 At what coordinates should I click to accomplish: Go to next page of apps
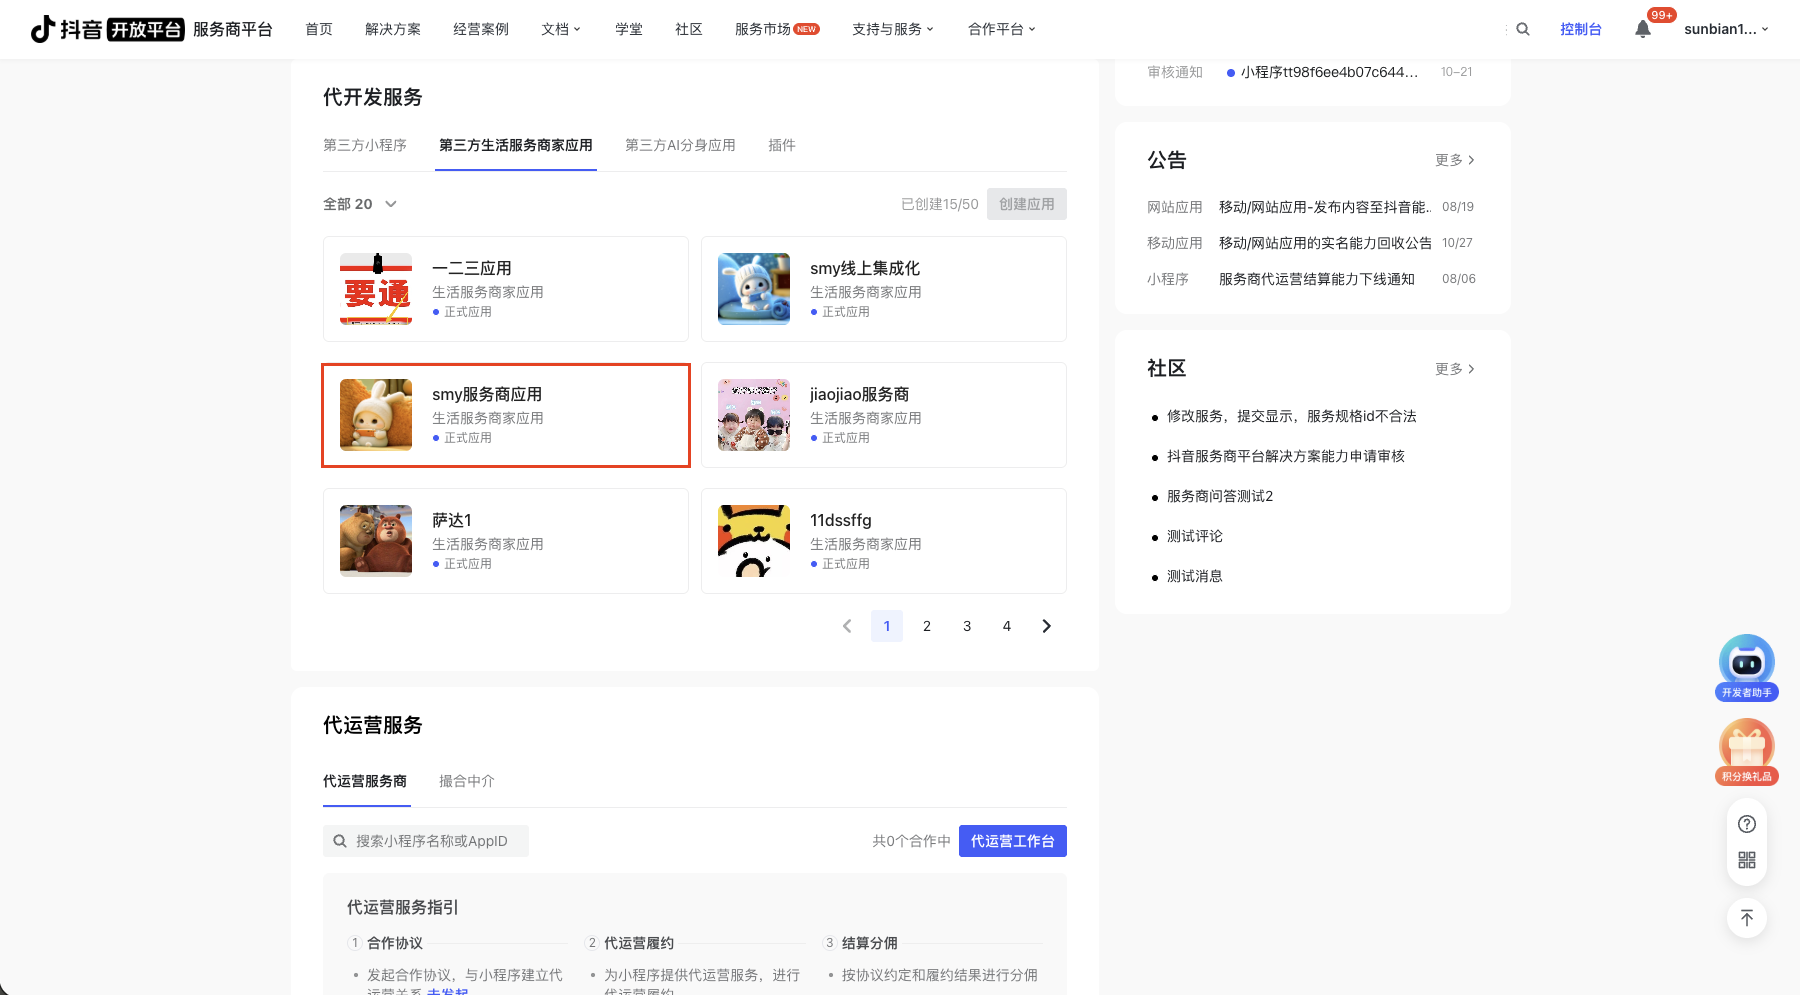pos(1046,626)
